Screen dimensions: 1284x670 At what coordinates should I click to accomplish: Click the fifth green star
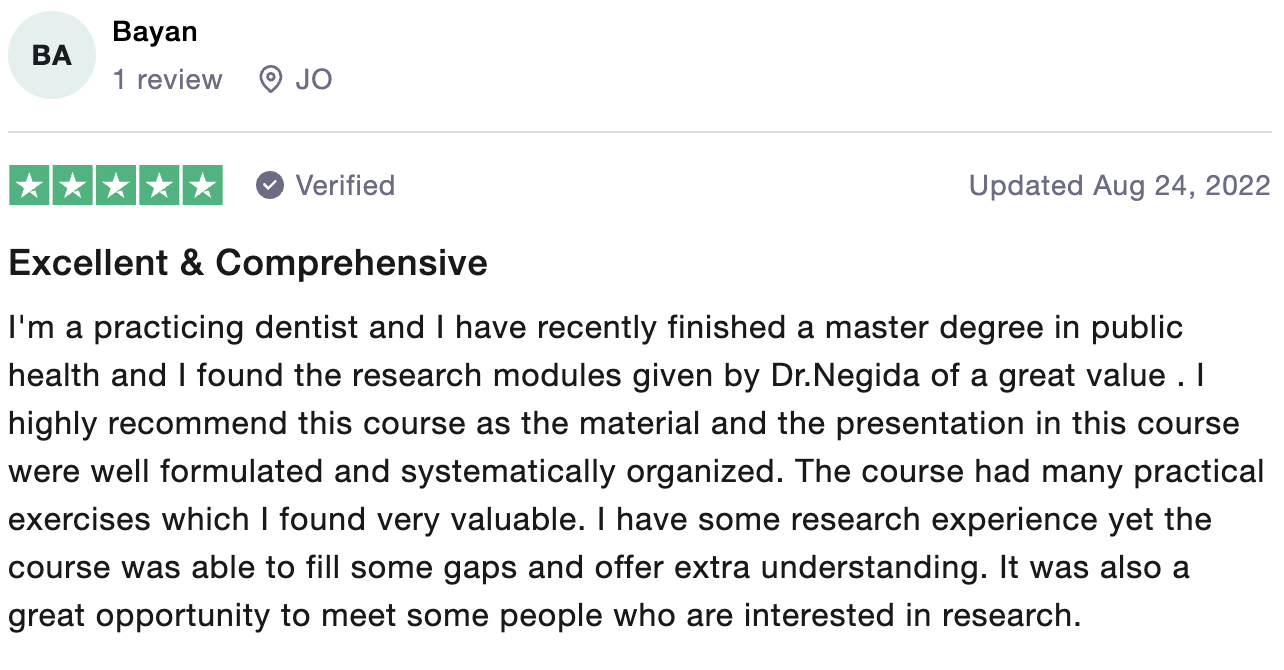click(x=202, y=186)
